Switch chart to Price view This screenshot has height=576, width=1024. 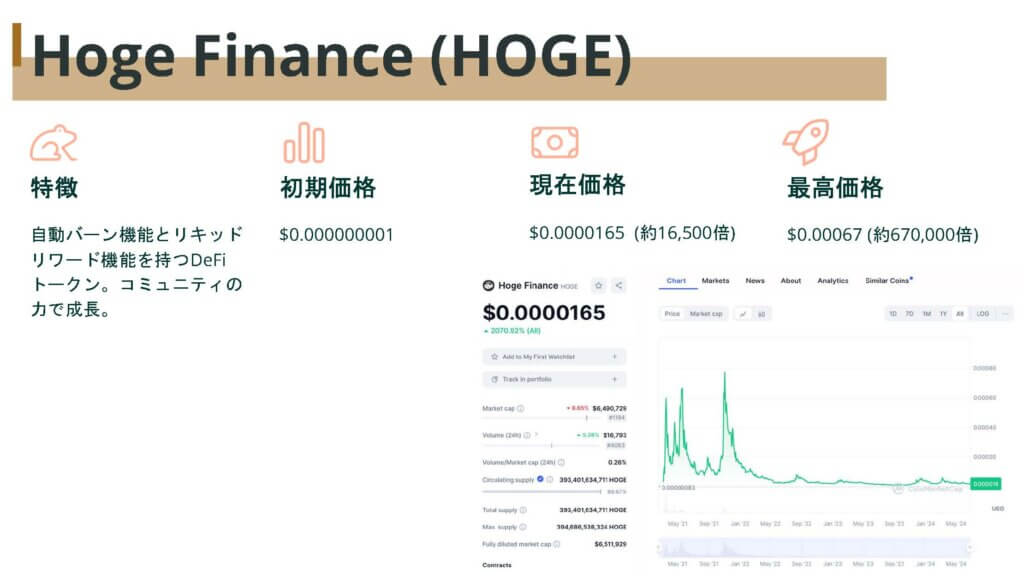(672, 314)
